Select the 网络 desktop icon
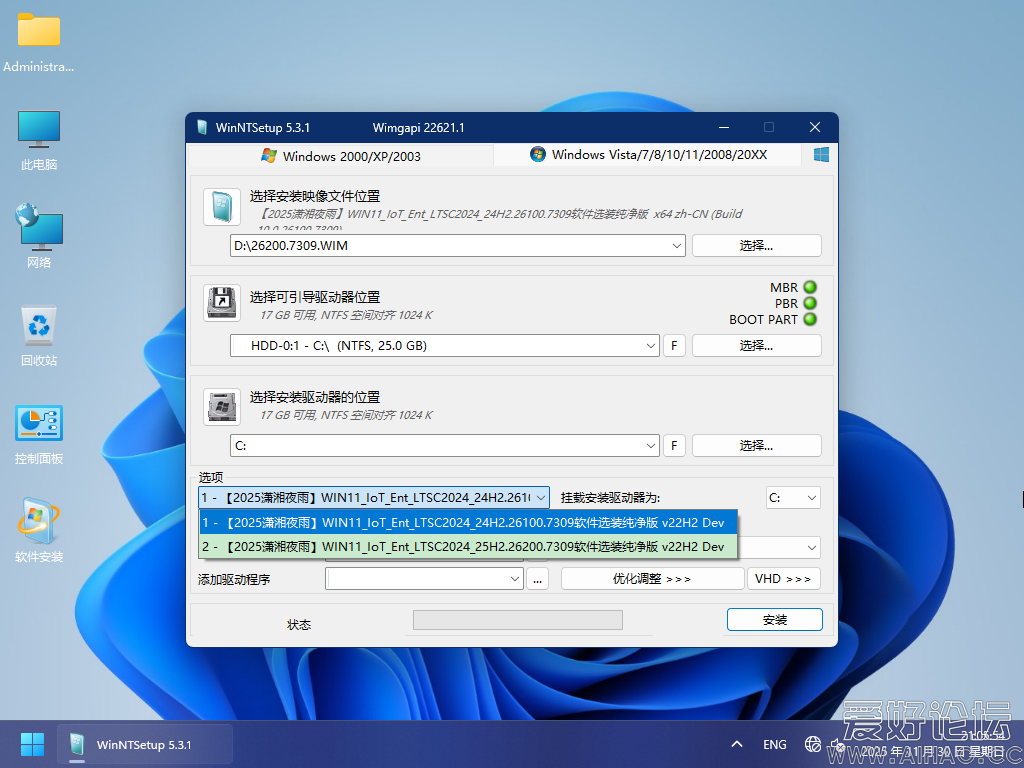The height and width of the screenshot is (768, 1024). (39, 236)
